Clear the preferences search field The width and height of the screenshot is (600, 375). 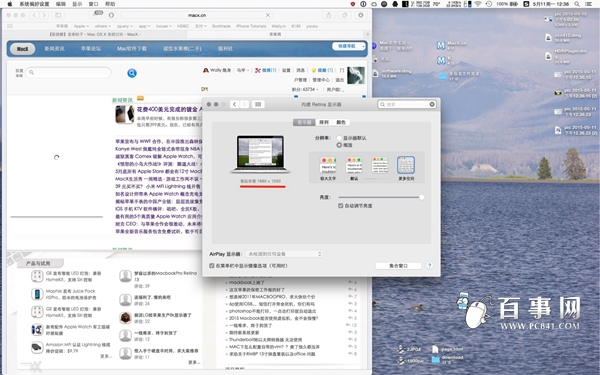click(x=432, y=104)
